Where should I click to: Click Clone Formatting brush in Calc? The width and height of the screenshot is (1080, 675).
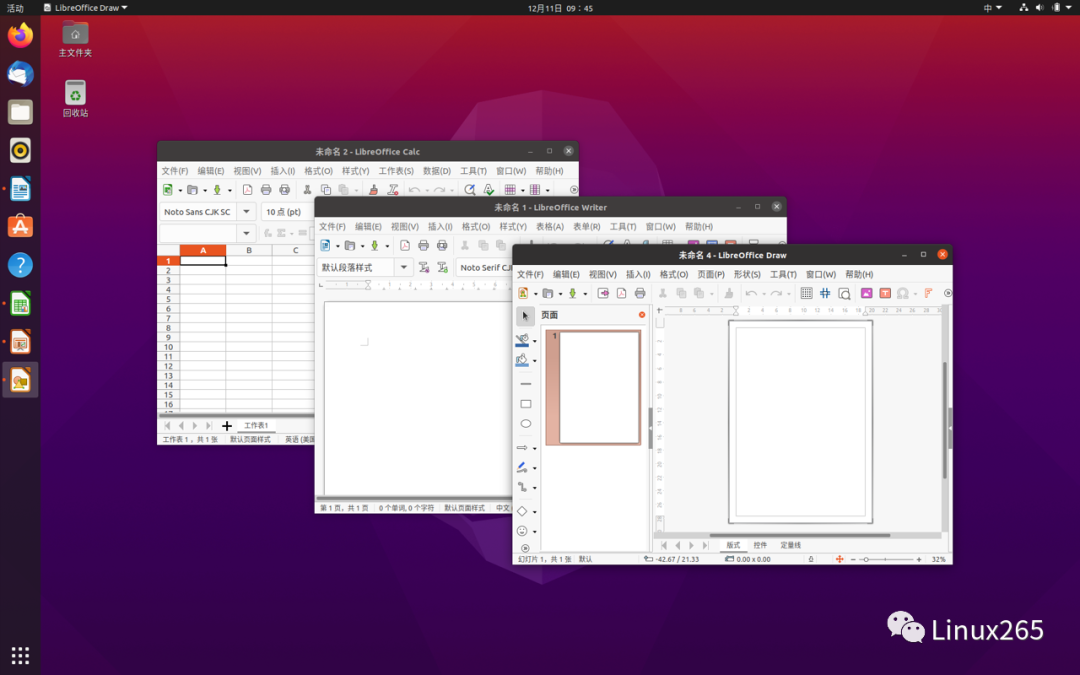click(373, 189)
